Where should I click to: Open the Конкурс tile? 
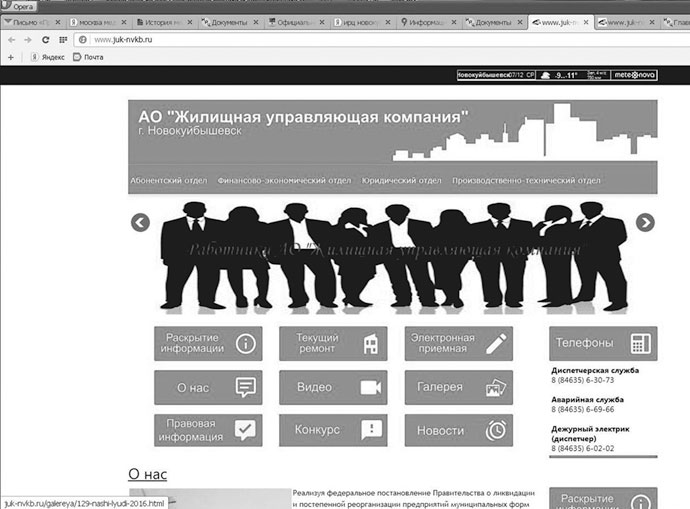click(x=333, y=430)
